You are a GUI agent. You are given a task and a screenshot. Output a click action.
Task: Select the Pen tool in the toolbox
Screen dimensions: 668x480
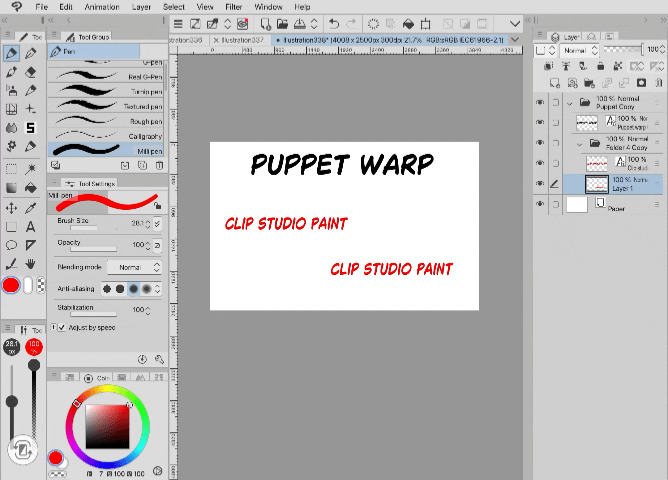(x=12, y=53)
